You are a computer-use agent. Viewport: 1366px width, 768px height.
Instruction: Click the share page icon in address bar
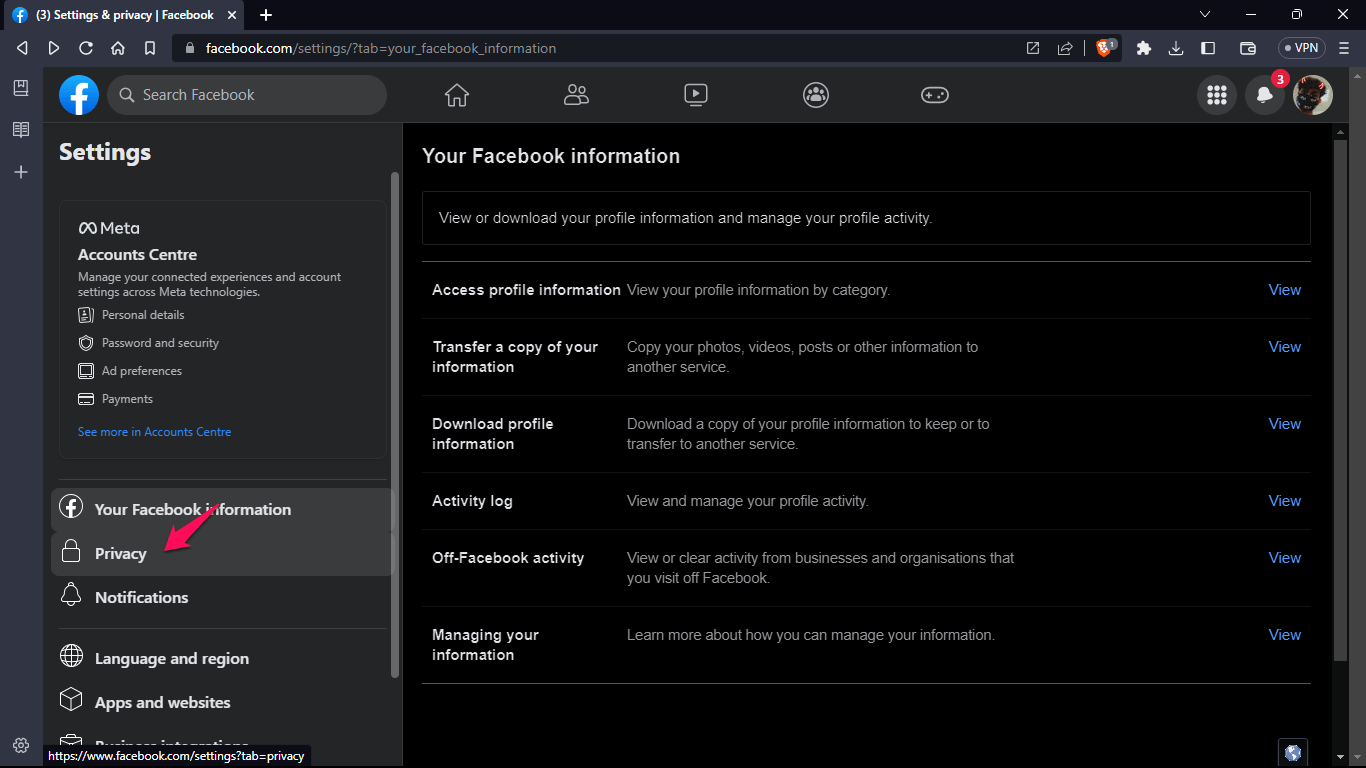click(1066, 48)
